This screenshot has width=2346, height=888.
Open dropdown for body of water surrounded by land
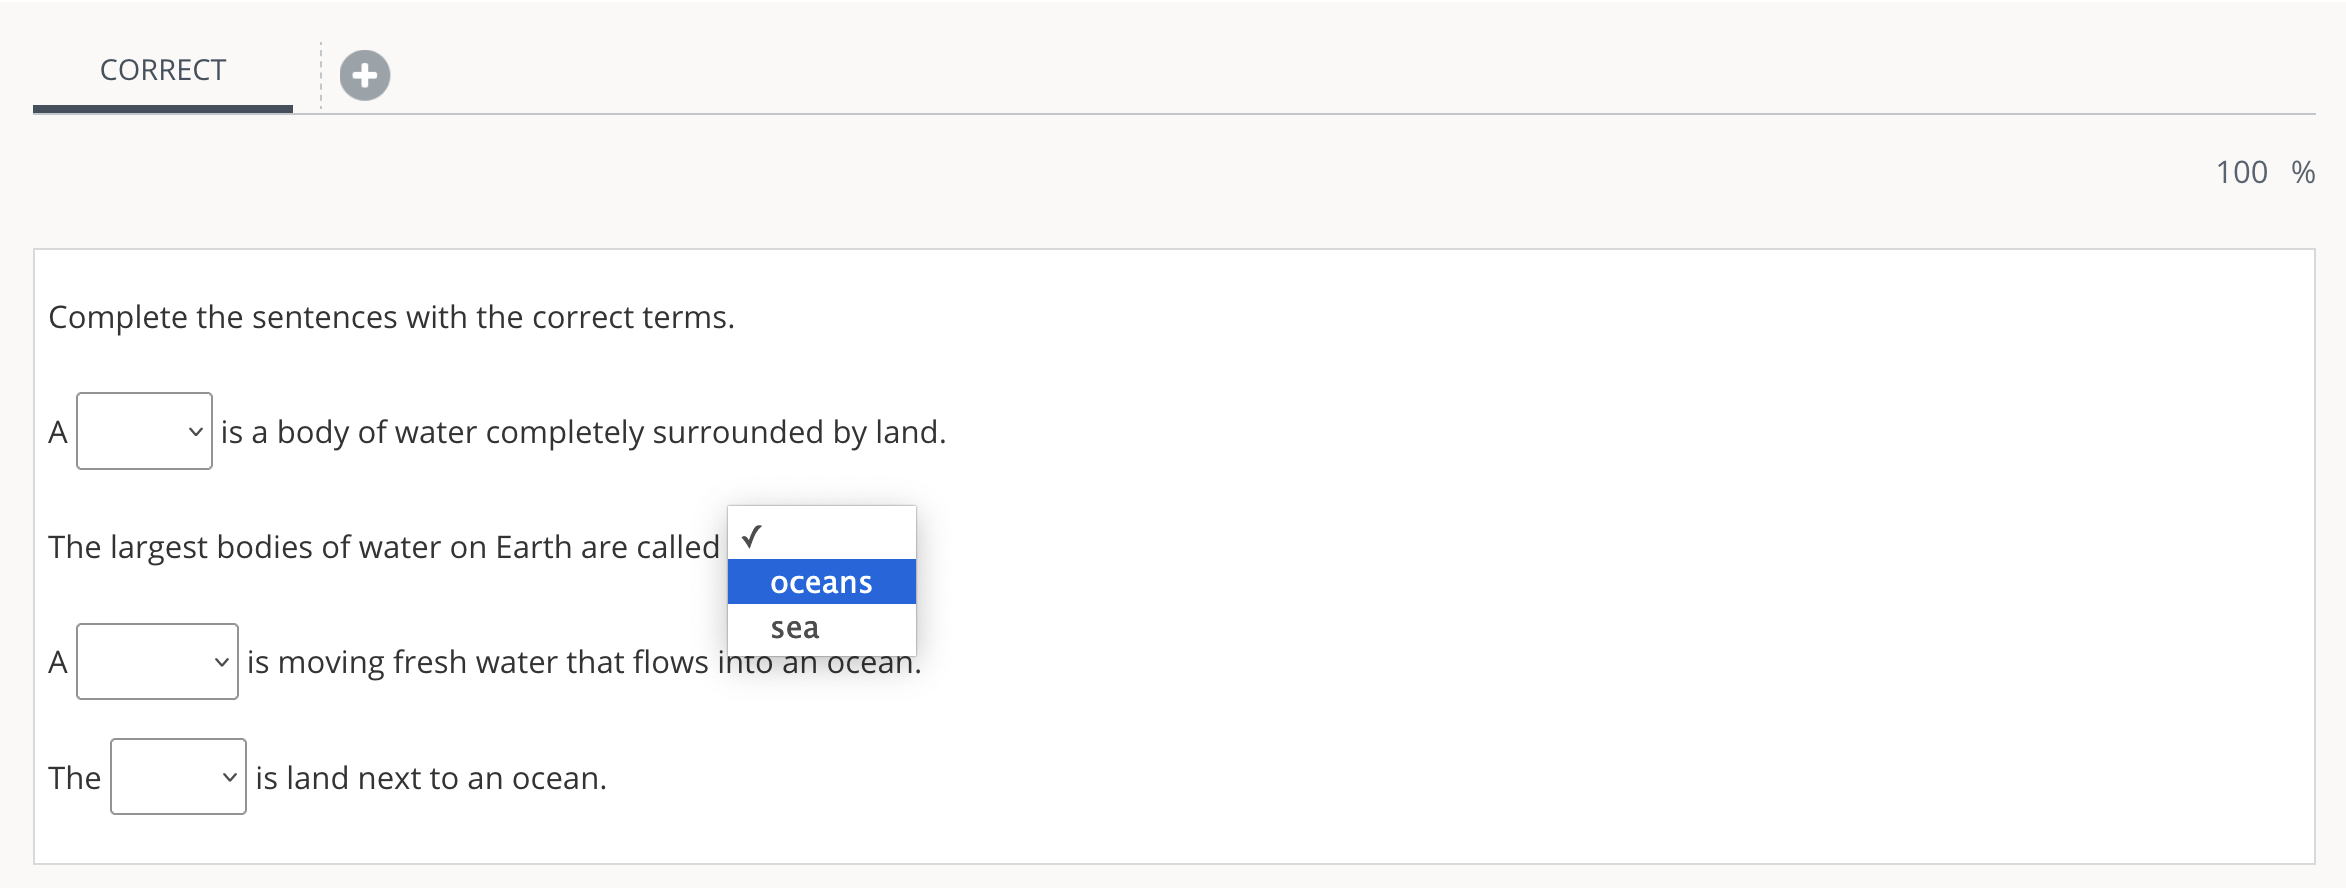coord(144,431)
